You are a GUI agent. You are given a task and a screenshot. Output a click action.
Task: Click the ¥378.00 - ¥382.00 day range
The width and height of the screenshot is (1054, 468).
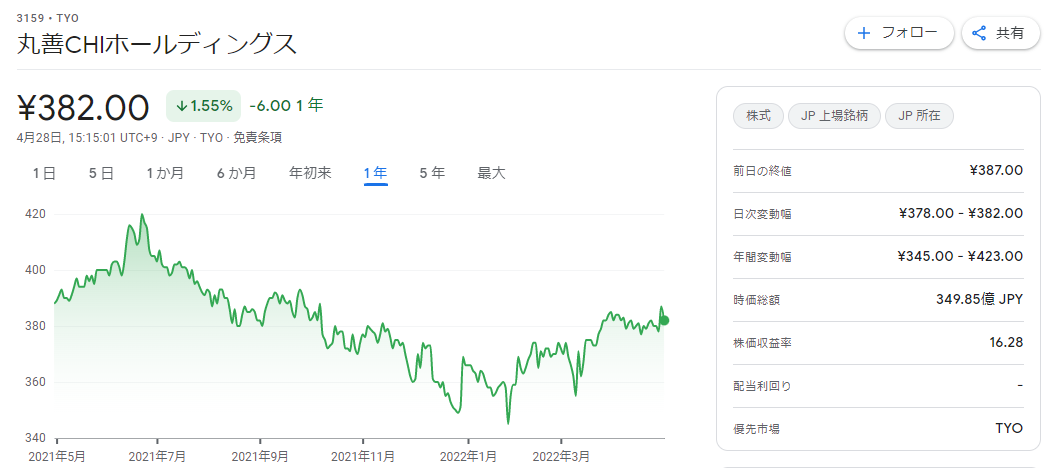(x=961, y=214)
